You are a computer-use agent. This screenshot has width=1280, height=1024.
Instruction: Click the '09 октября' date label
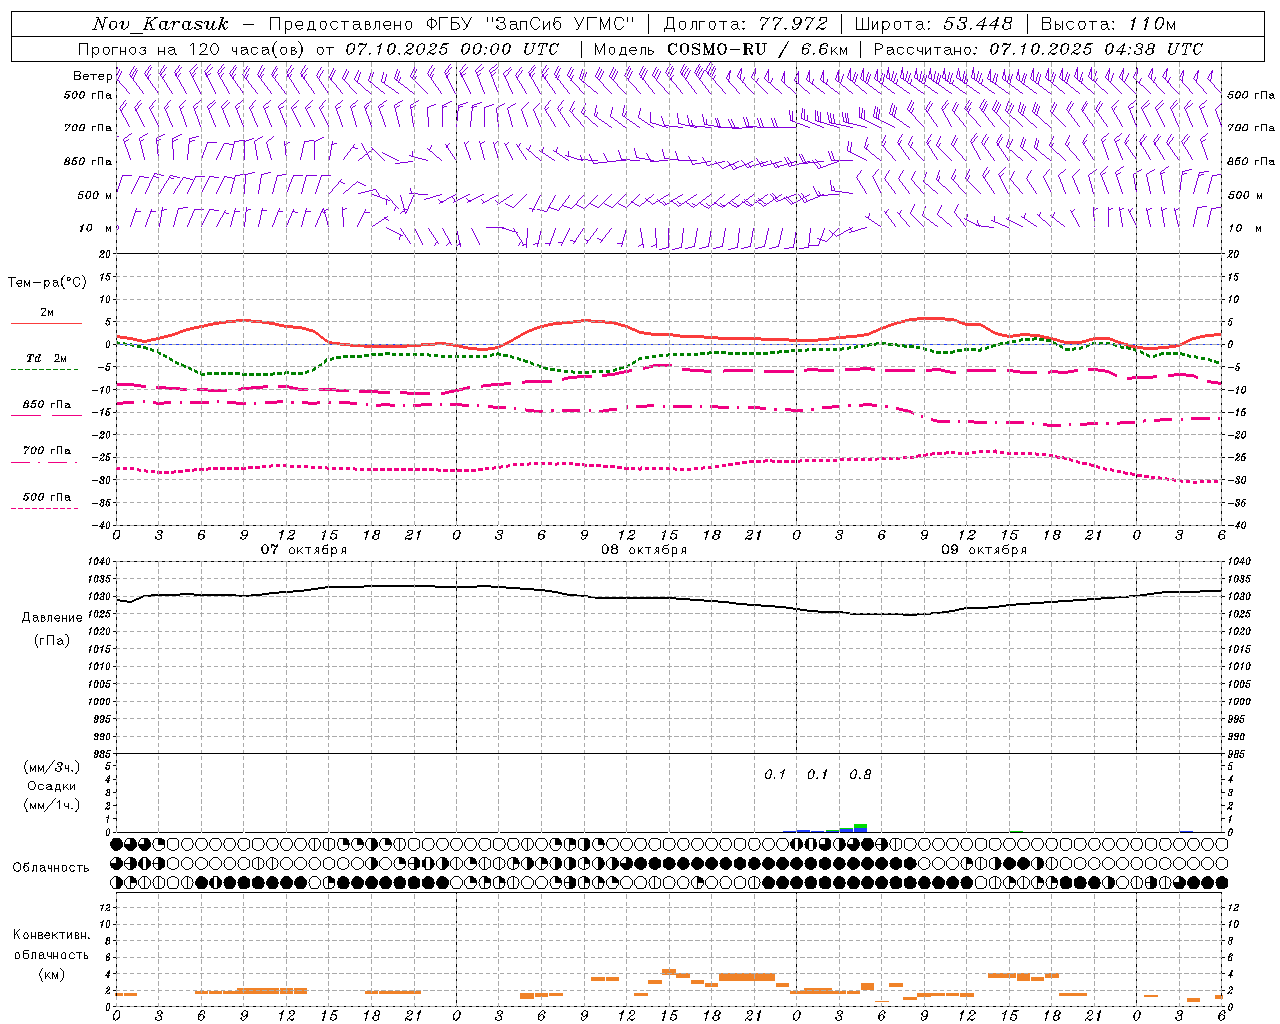[984, 550]
